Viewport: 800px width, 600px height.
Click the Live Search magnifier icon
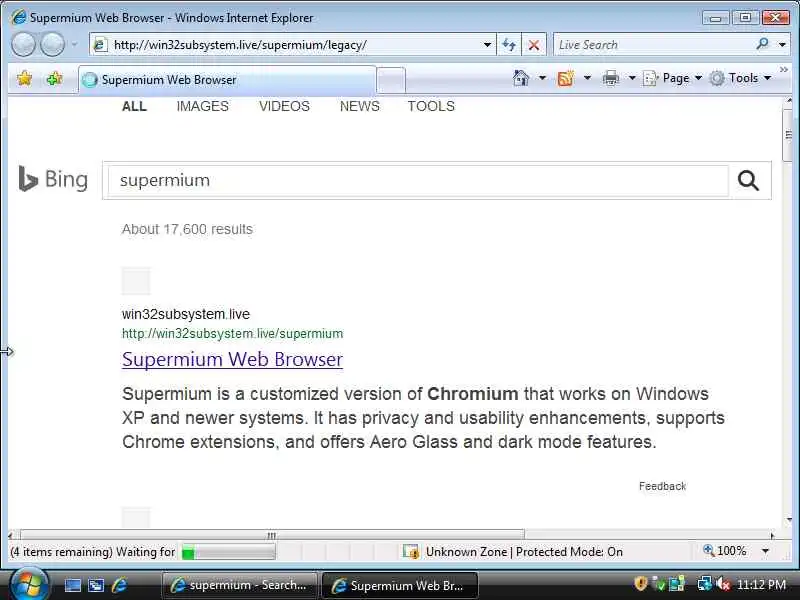[x=763, y=44]
